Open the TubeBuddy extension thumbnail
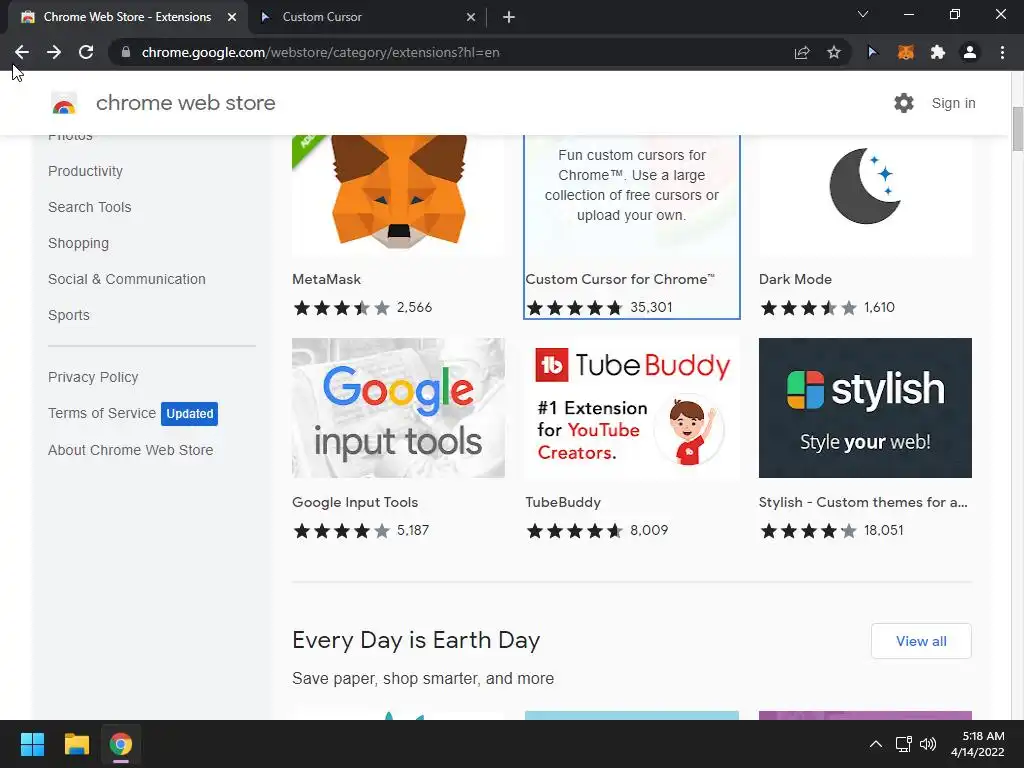The height and width of the screenshot is (768, 1024). tap(632, 408)
